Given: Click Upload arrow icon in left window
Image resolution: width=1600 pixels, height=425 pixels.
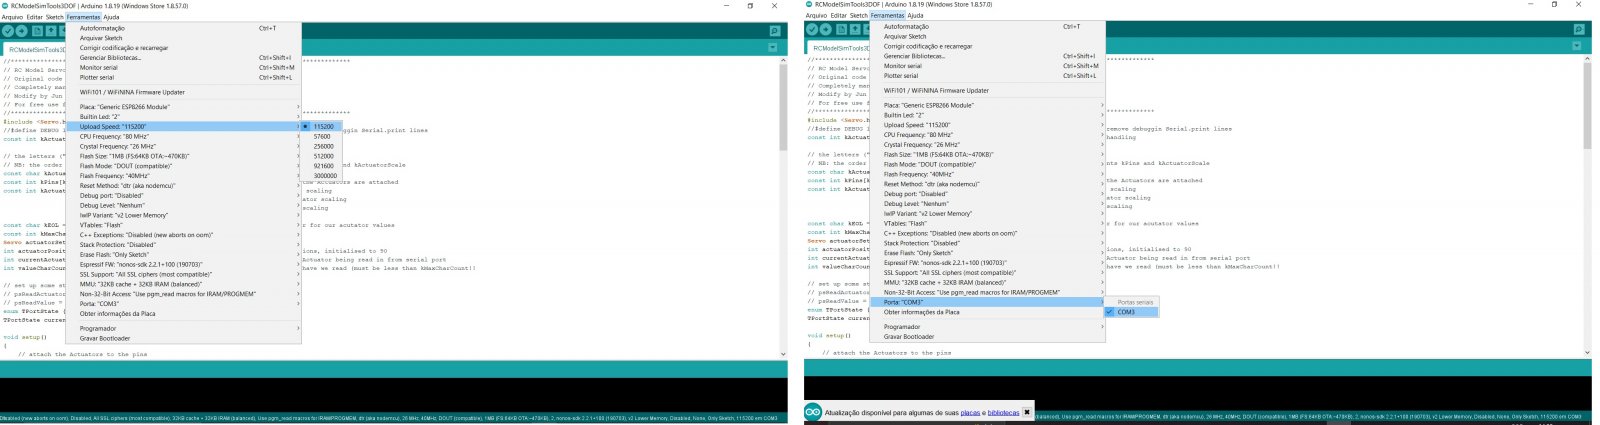Looking at the screenshot, I should (x=22, y=31).
